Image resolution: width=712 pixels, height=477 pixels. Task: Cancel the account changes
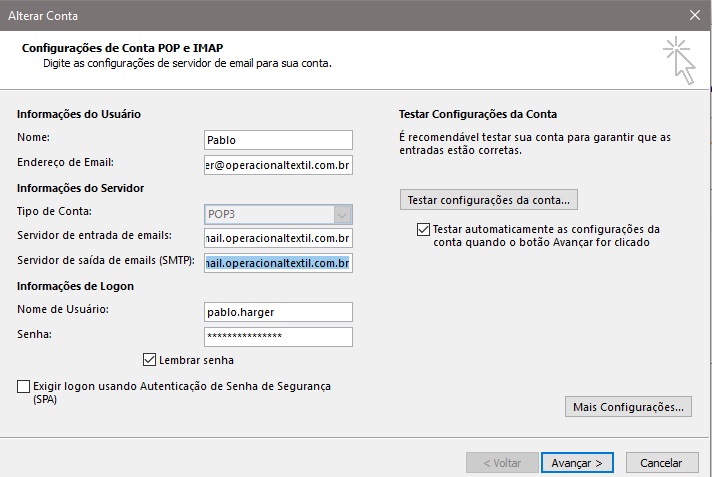tap(662, 463)
